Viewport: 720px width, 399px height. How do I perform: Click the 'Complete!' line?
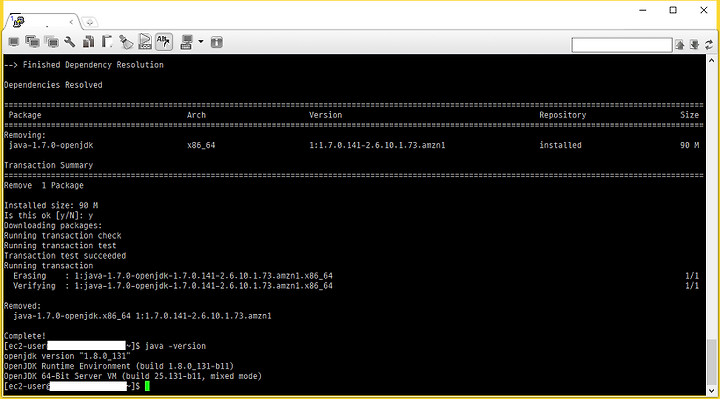(25, 336)
